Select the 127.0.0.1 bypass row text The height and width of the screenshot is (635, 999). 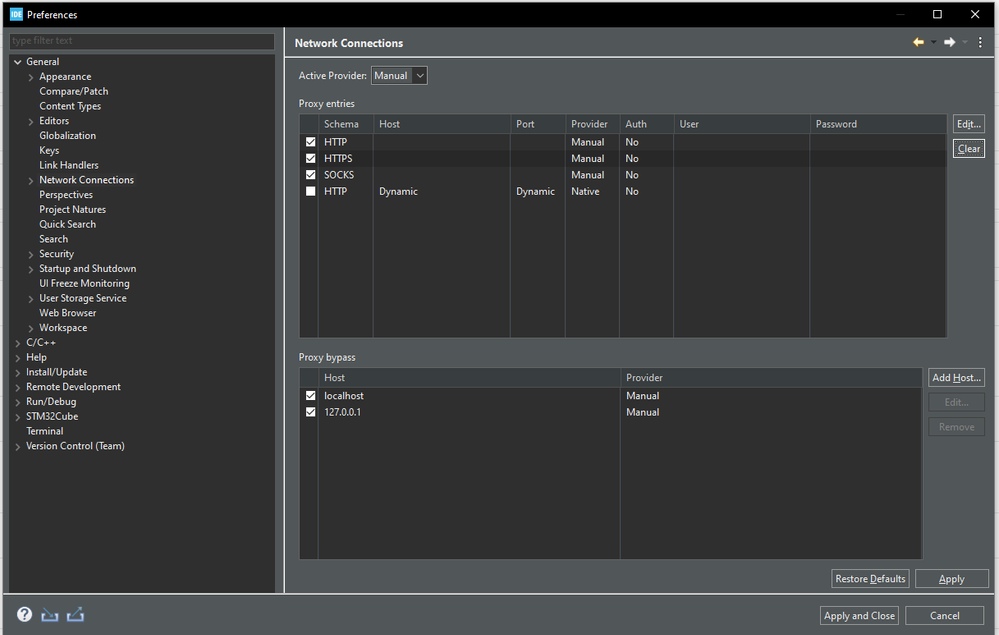coord(342,412)
